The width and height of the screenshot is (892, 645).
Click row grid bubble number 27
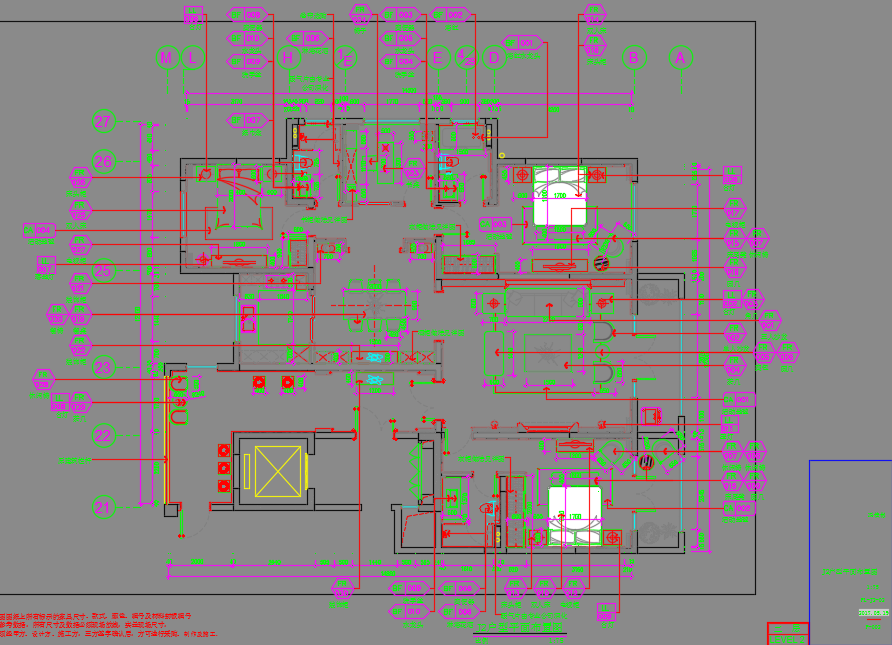pyautogui.click(x=104, y=122)
